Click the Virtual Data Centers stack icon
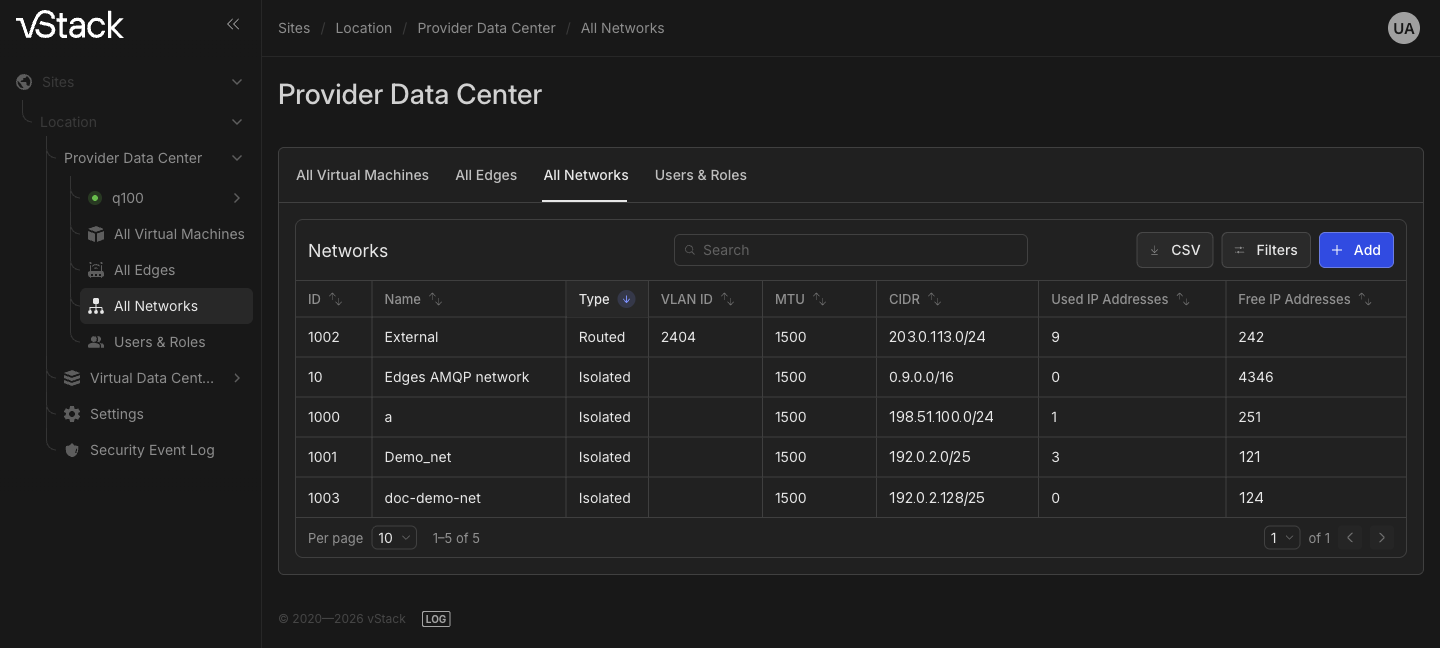Viewport: 1440px width, 648px height. click(x=72, y=378)
